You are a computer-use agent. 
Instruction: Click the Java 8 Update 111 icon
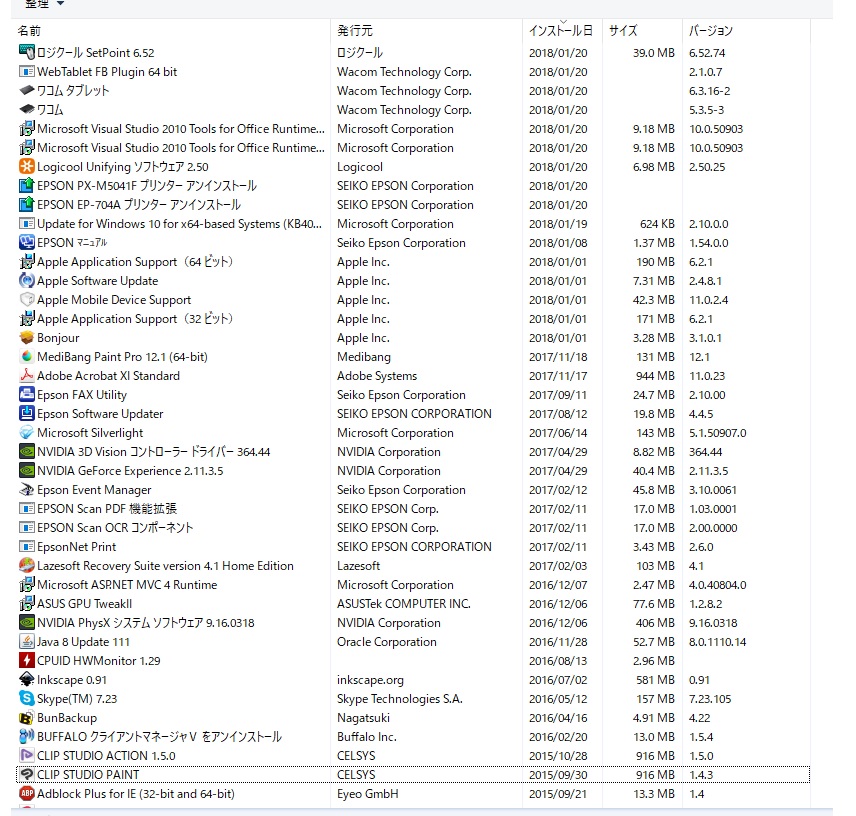coord(27,641)
